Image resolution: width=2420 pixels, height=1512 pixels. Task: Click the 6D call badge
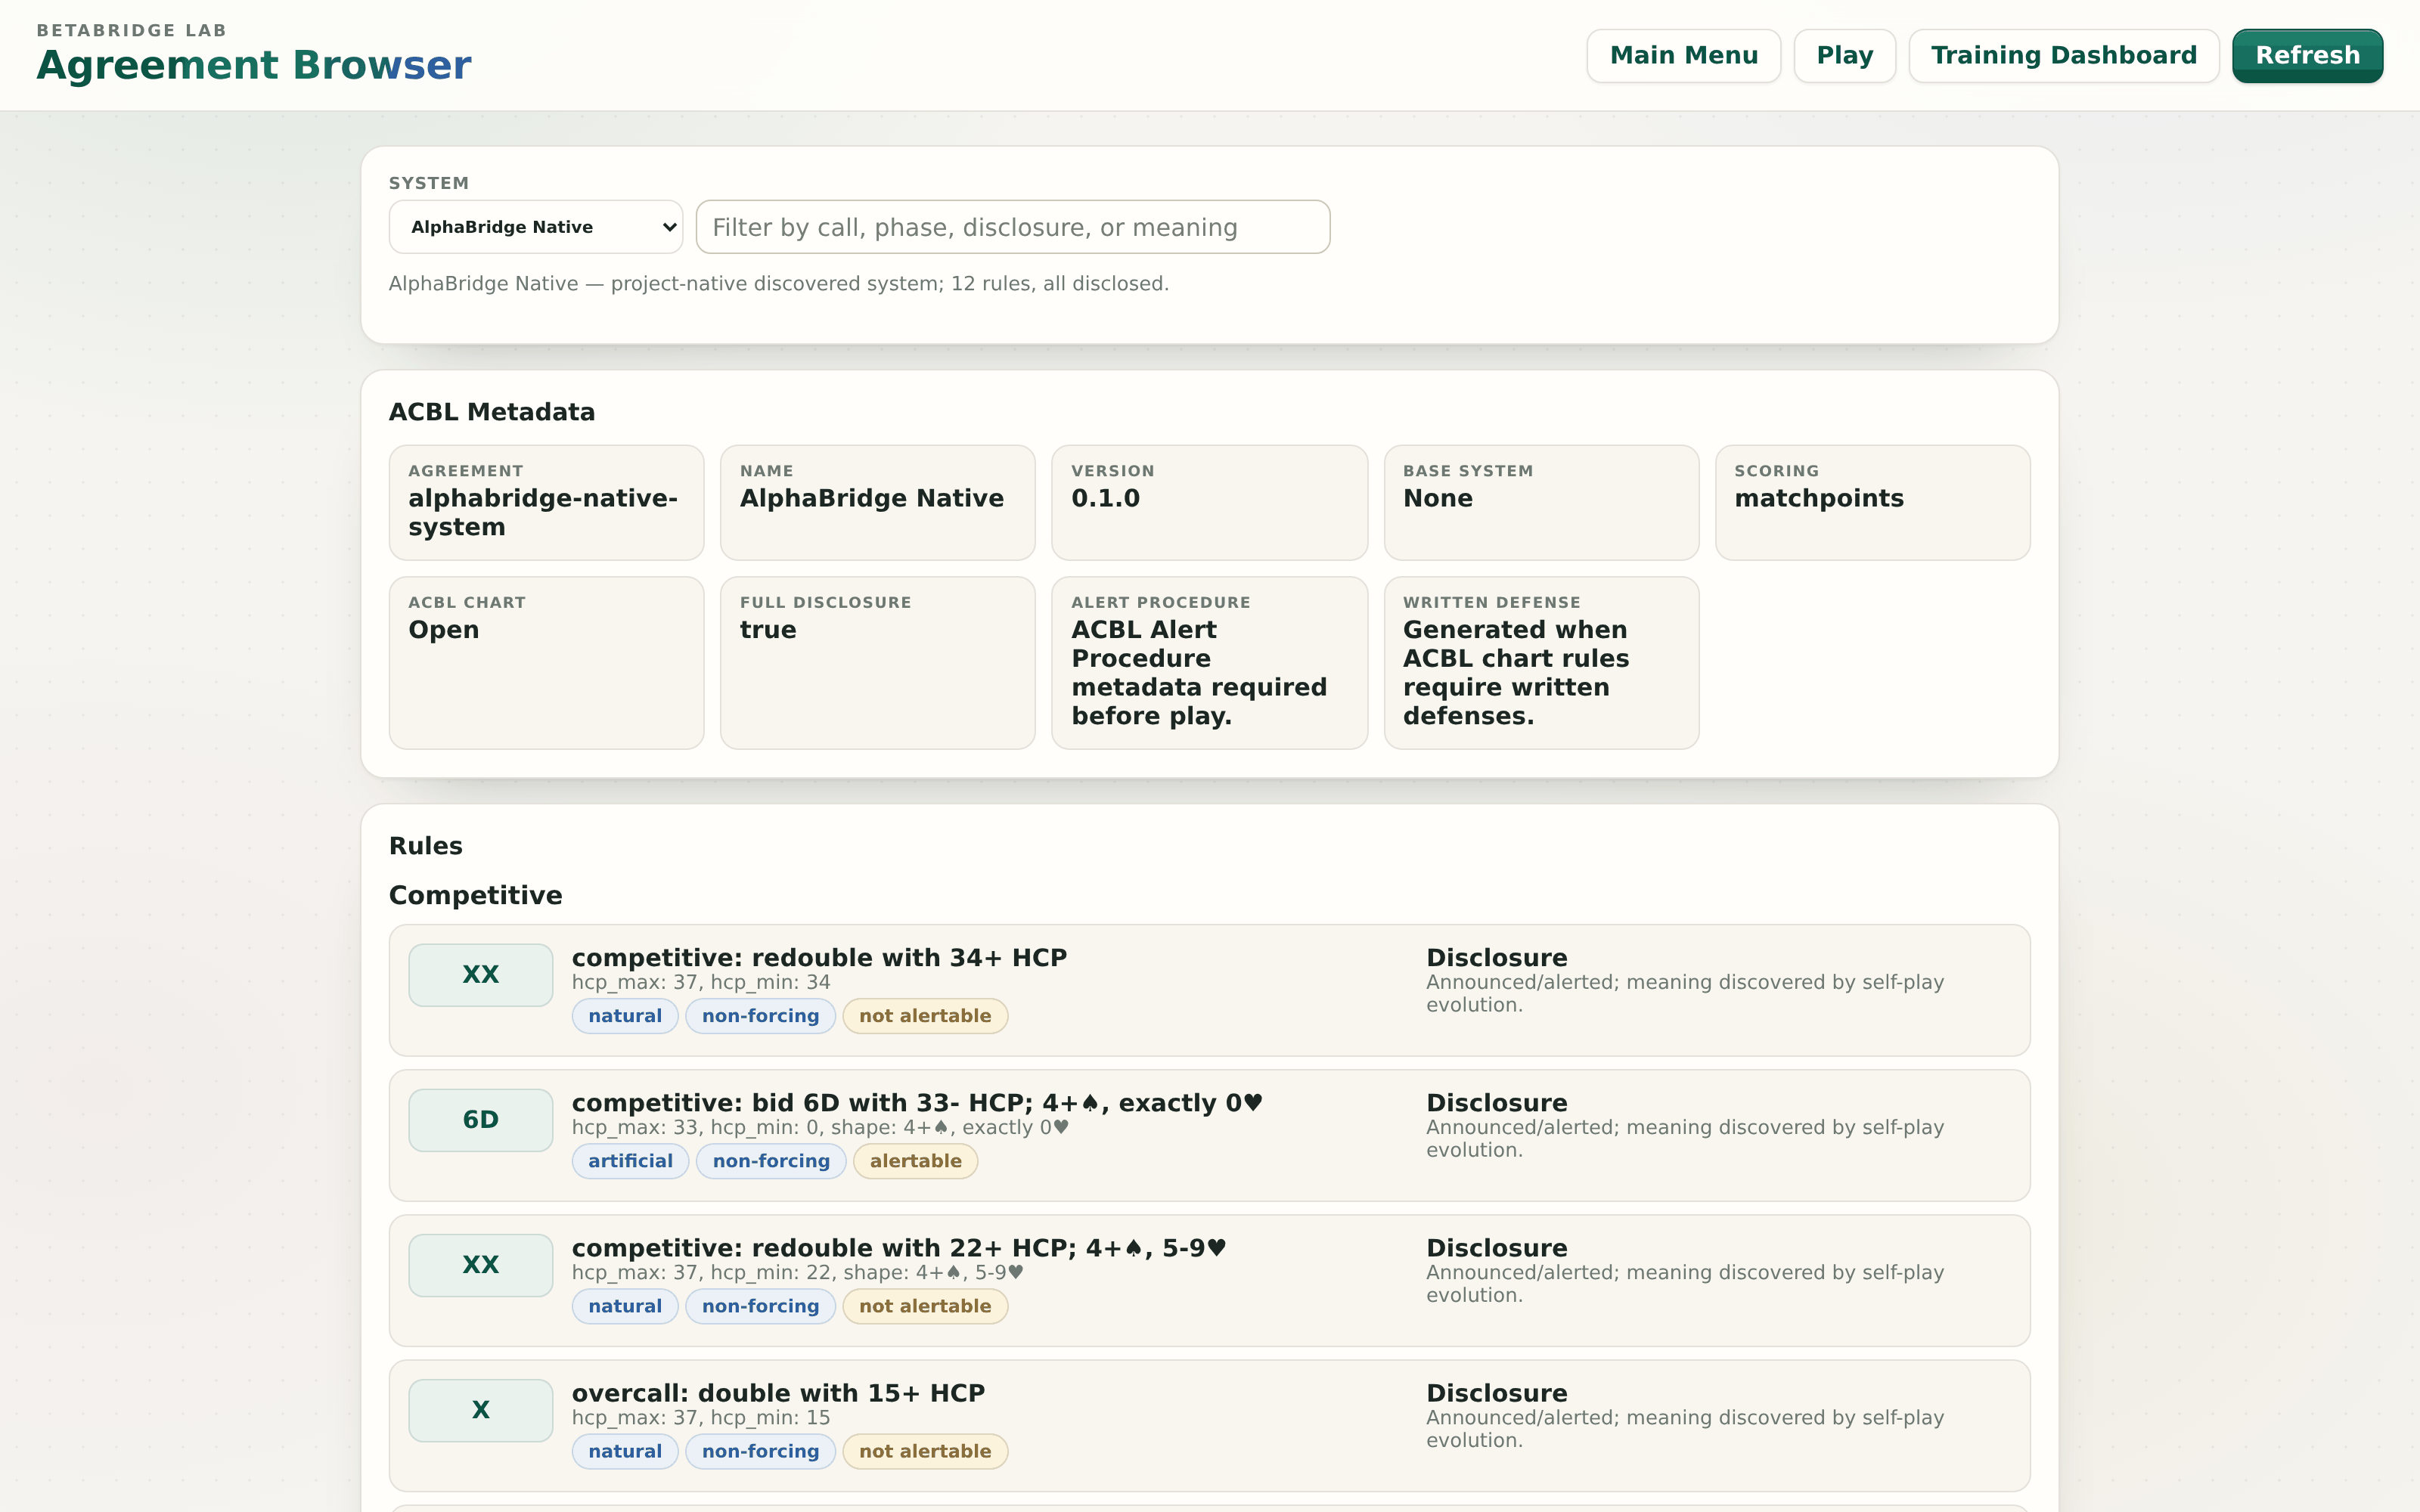pyautogui.click(x=480, y=1120)
